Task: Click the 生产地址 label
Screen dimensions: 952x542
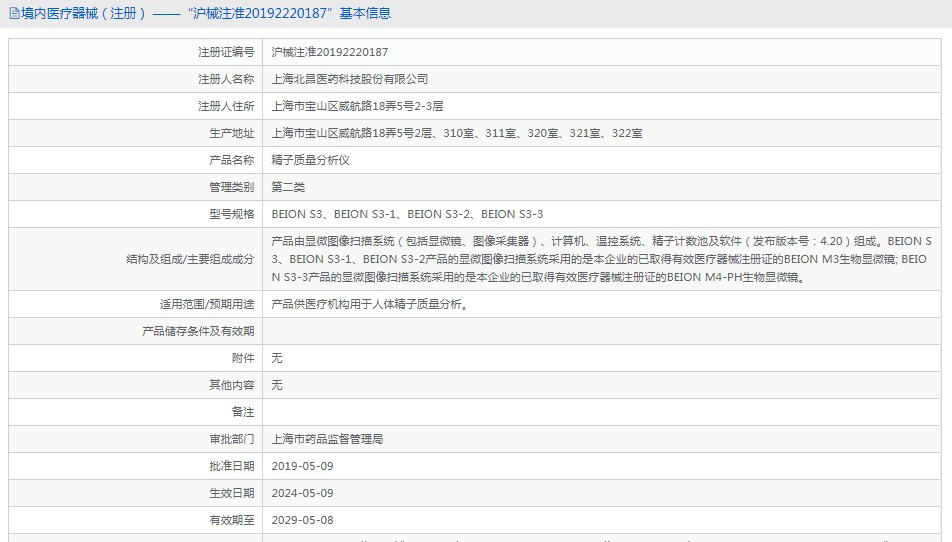Action: pyautogui.click(x=231, y=134)
